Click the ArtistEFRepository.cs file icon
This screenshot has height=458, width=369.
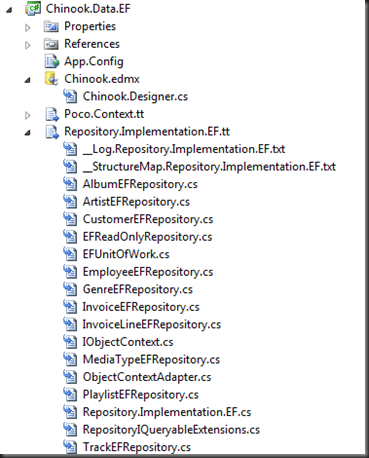[70, 202]
